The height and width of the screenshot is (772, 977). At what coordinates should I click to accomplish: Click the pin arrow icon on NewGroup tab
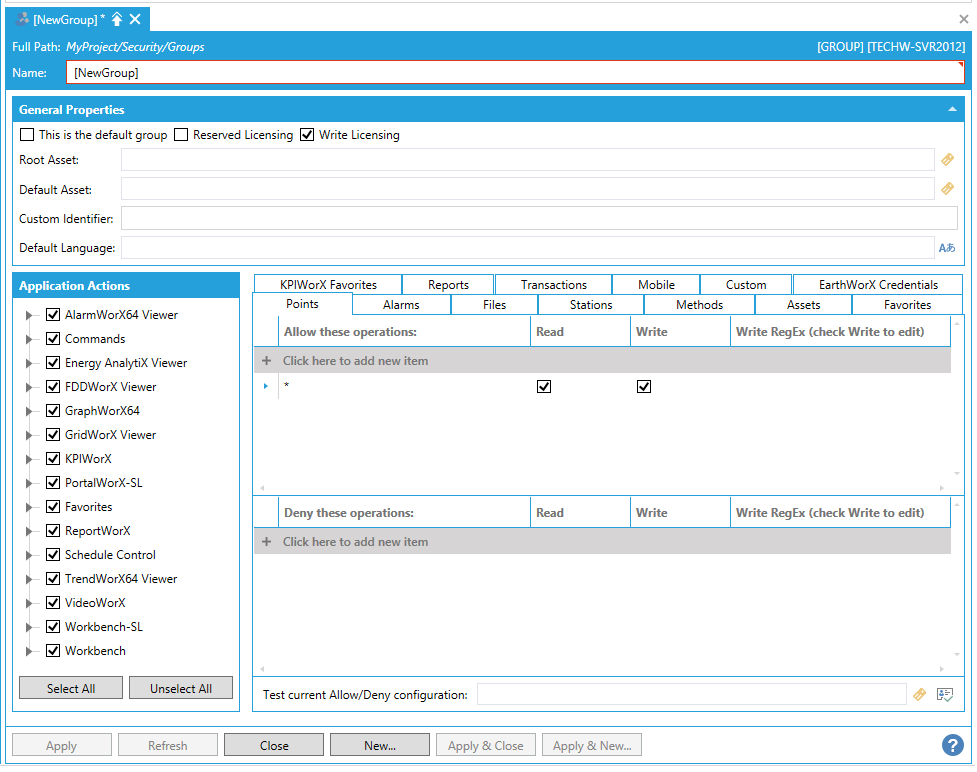pos(117,19)
